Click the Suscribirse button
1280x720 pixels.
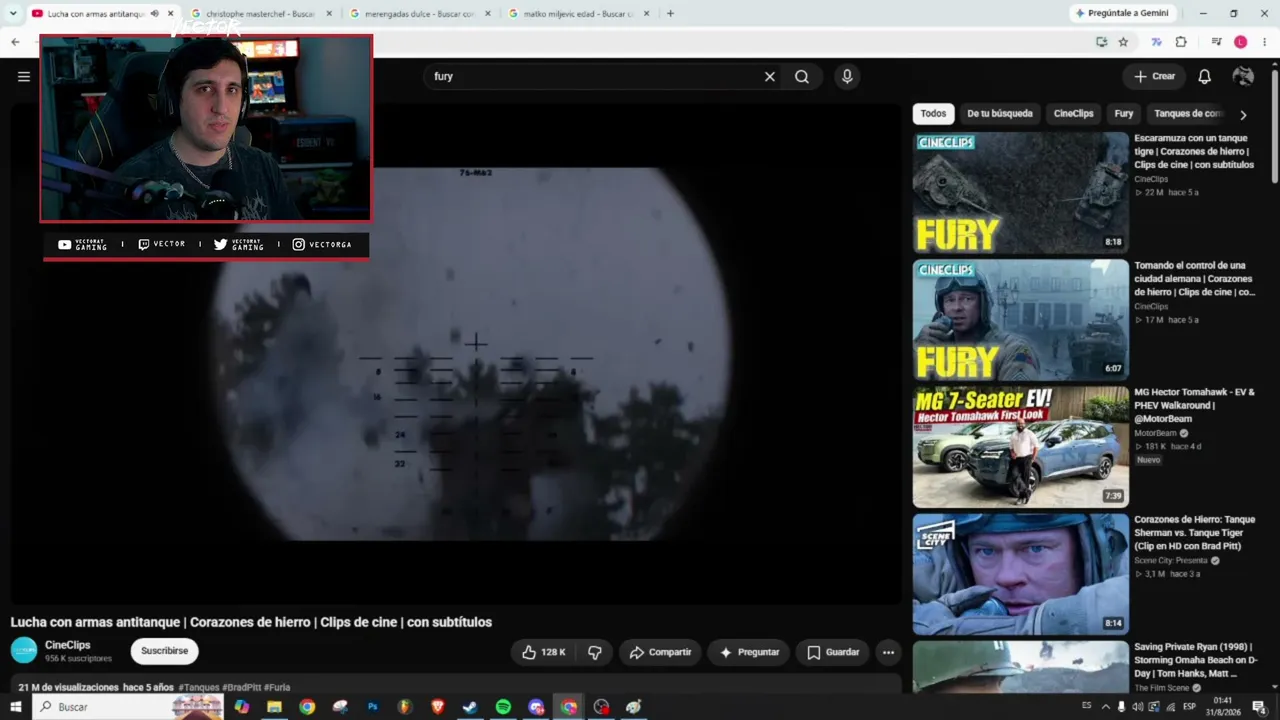pos(165,651)
